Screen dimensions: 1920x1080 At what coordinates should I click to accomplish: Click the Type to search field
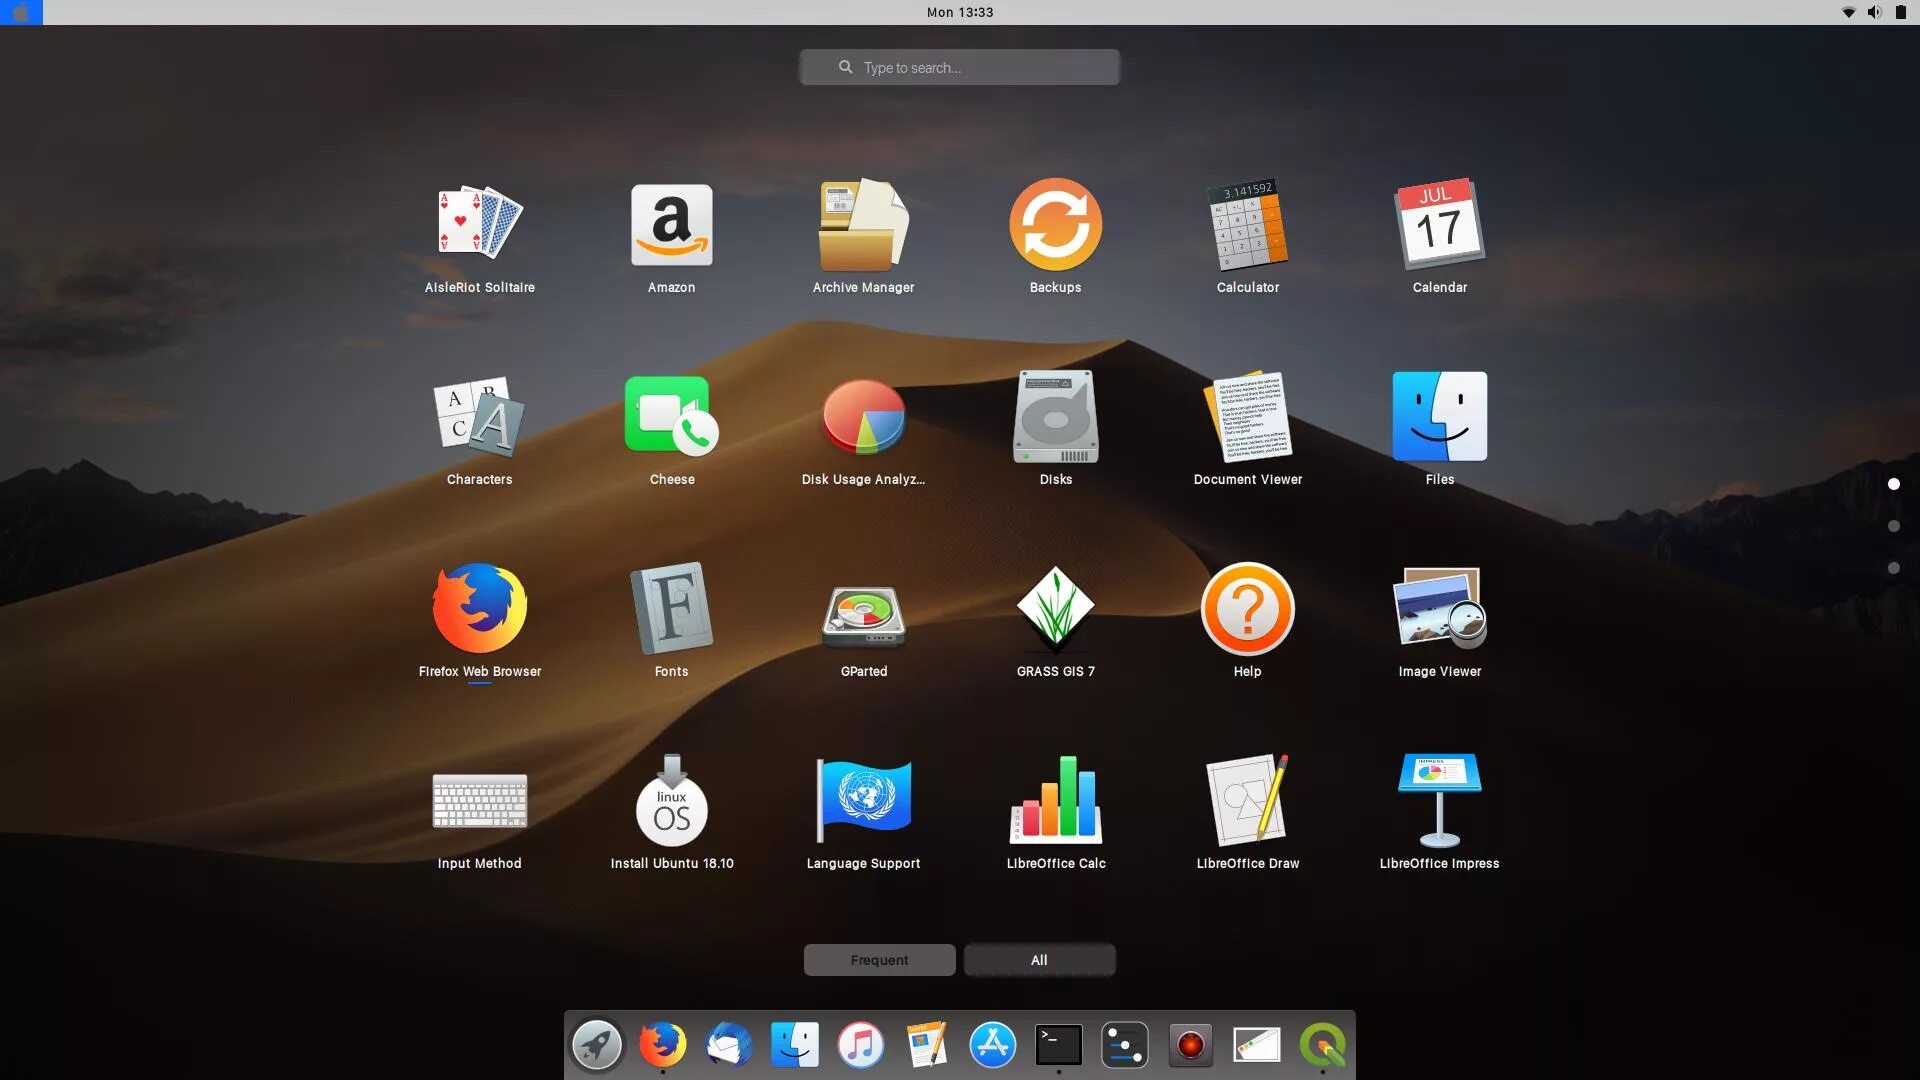click(959, 67)
